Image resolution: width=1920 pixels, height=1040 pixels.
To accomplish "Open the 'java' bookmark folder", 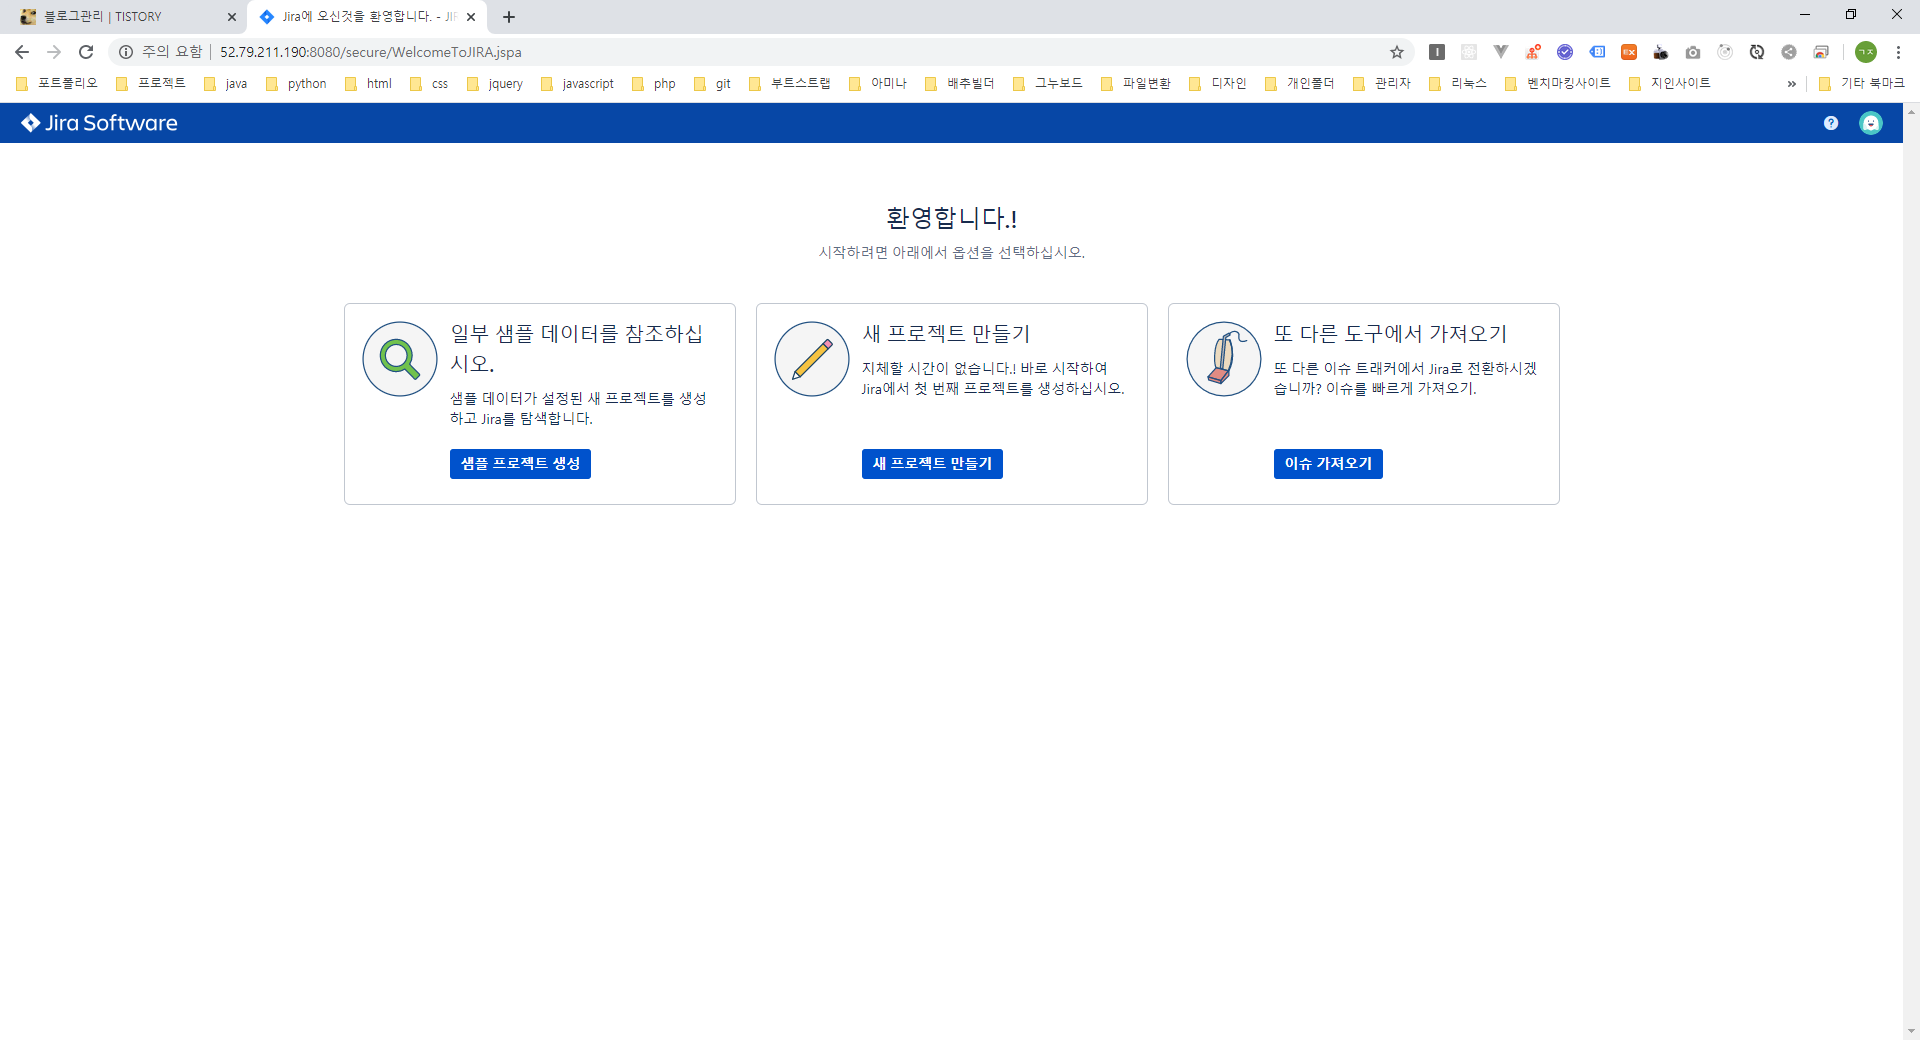I will tap(225, 84).
